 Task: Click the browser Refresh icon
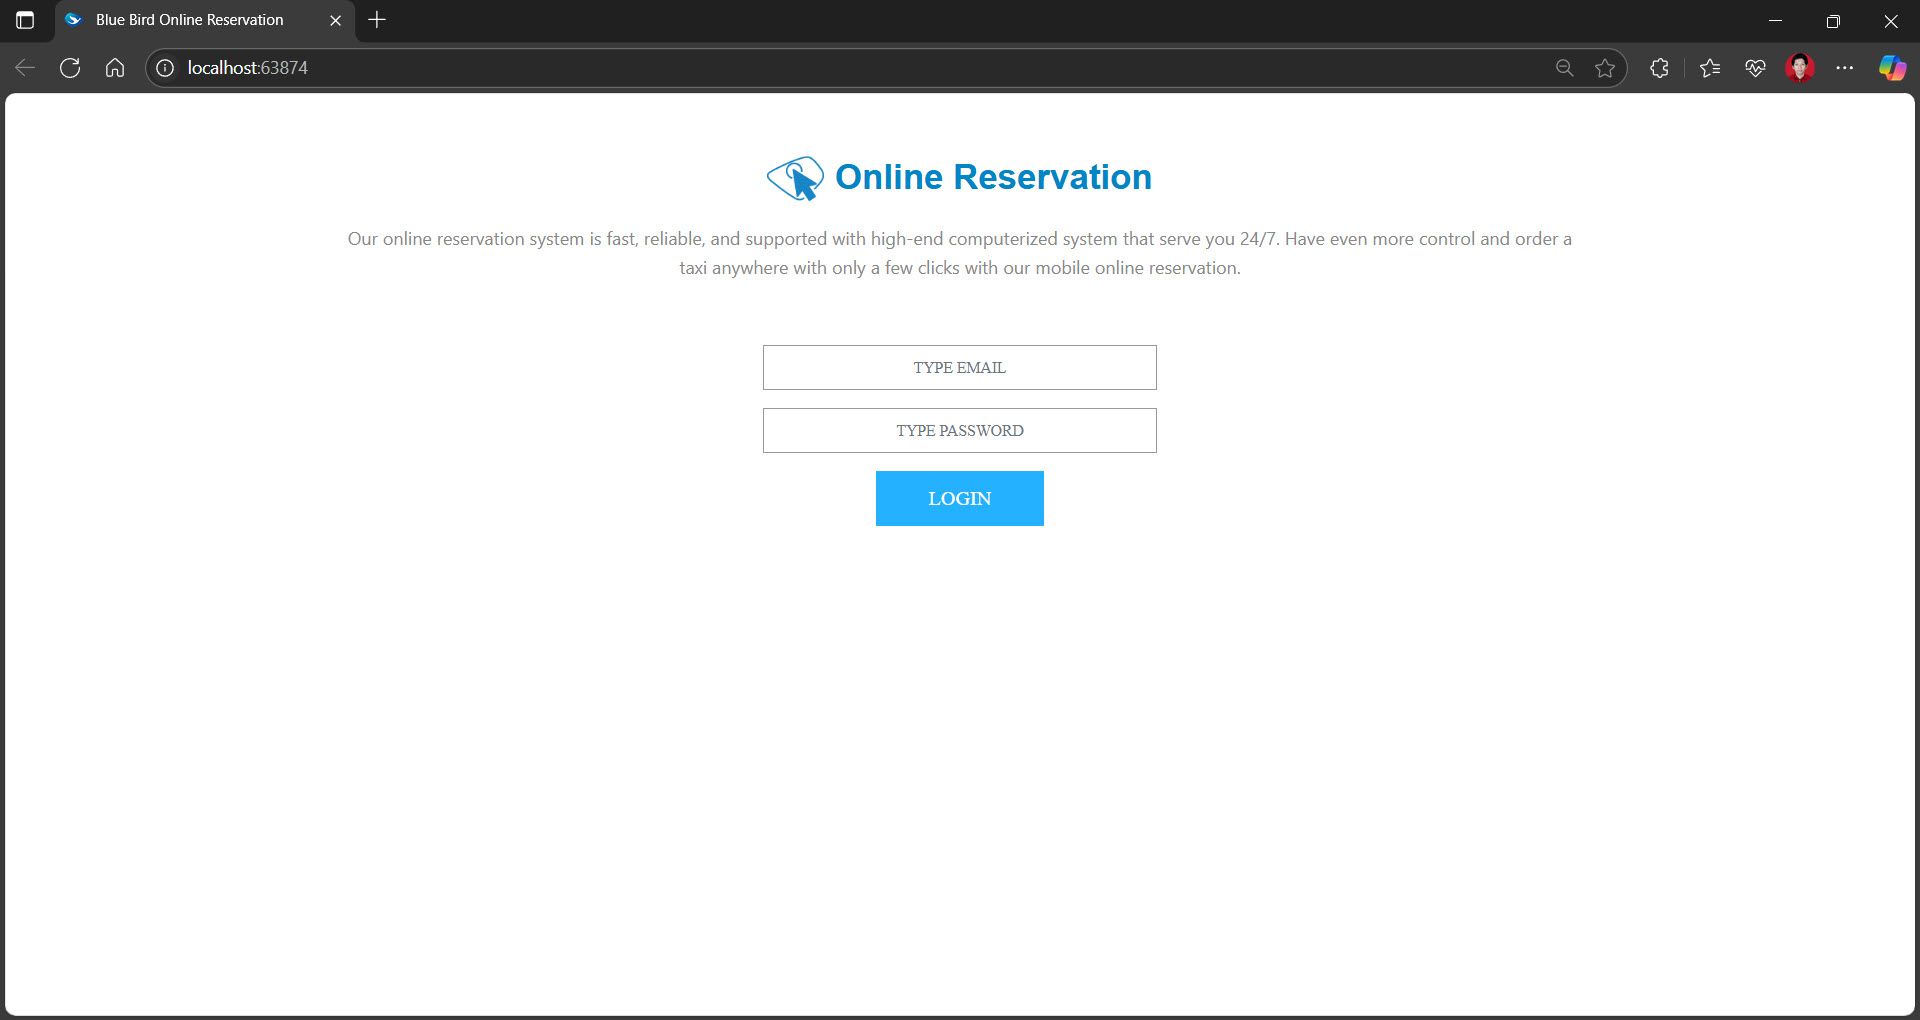[70, 68]
